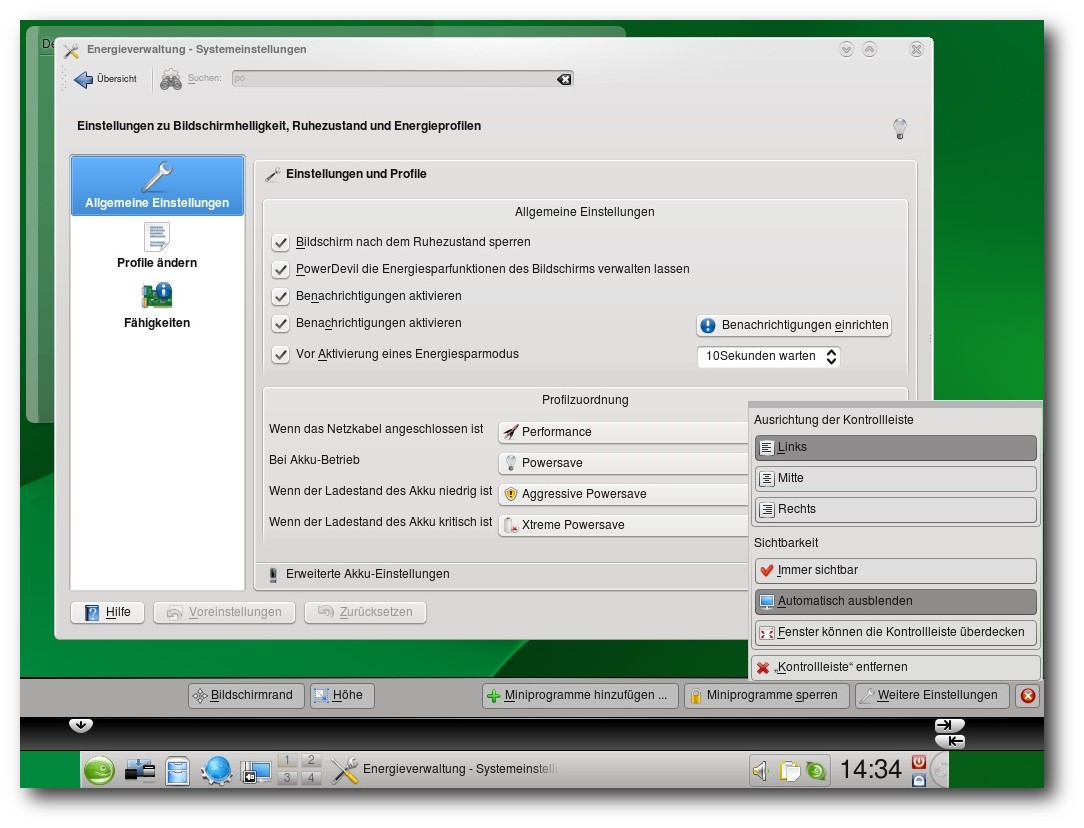Click the green NVIDIA tray icon

pyautogui.click(x=816, y=771)
